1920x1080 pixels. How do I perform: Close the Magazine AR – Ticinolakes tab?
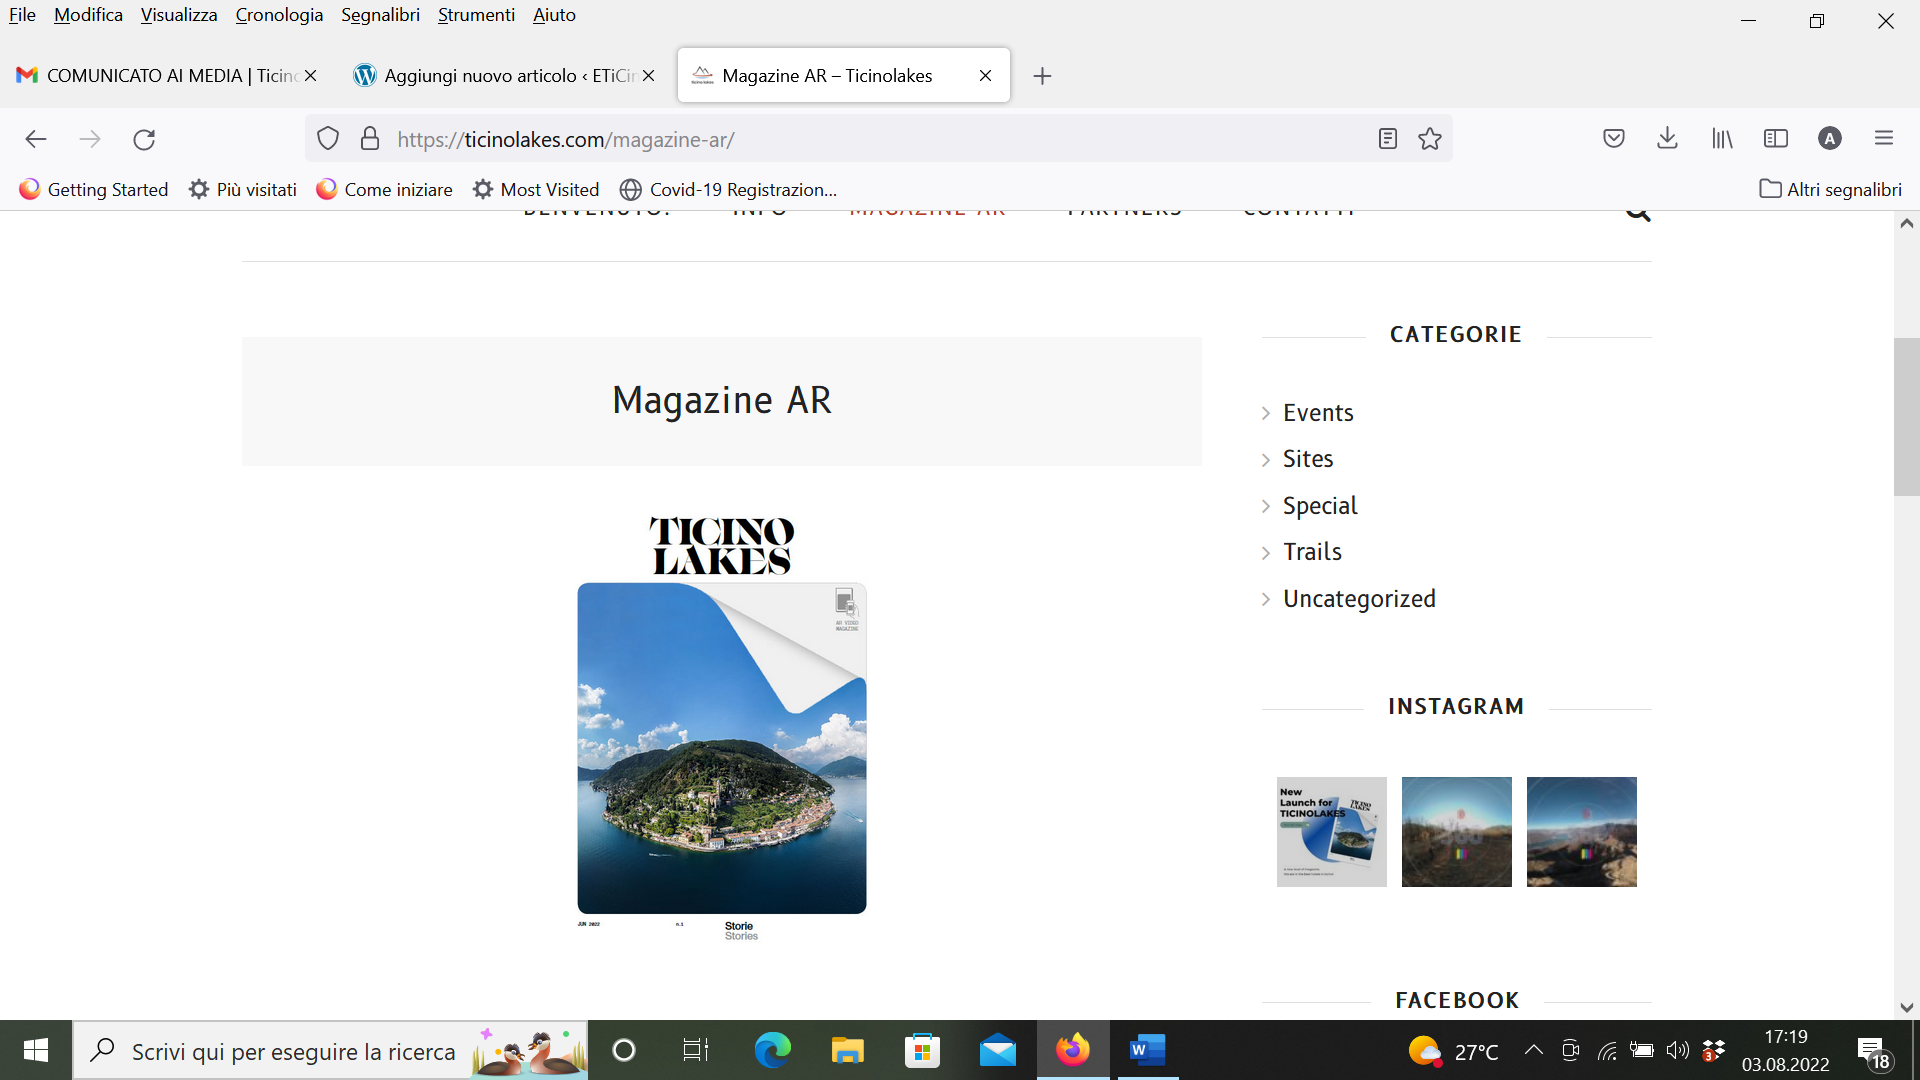tap(985, 76)
